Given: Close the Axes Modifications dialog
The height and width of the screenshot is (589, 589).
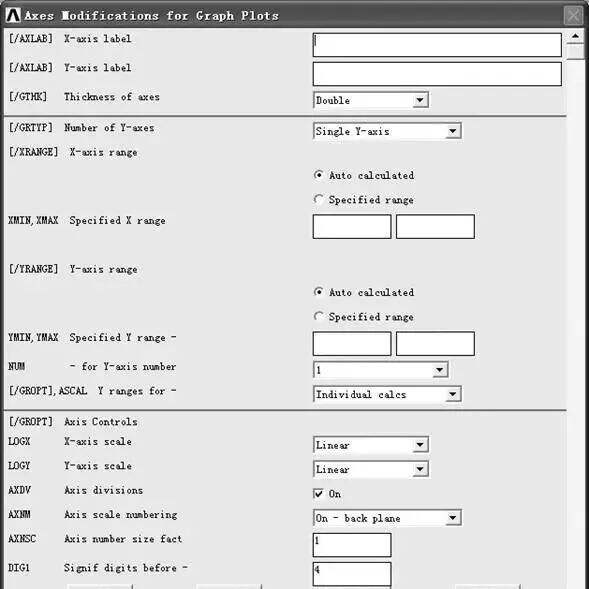Looking at the screenshot, I should click(x=574, y=16).
